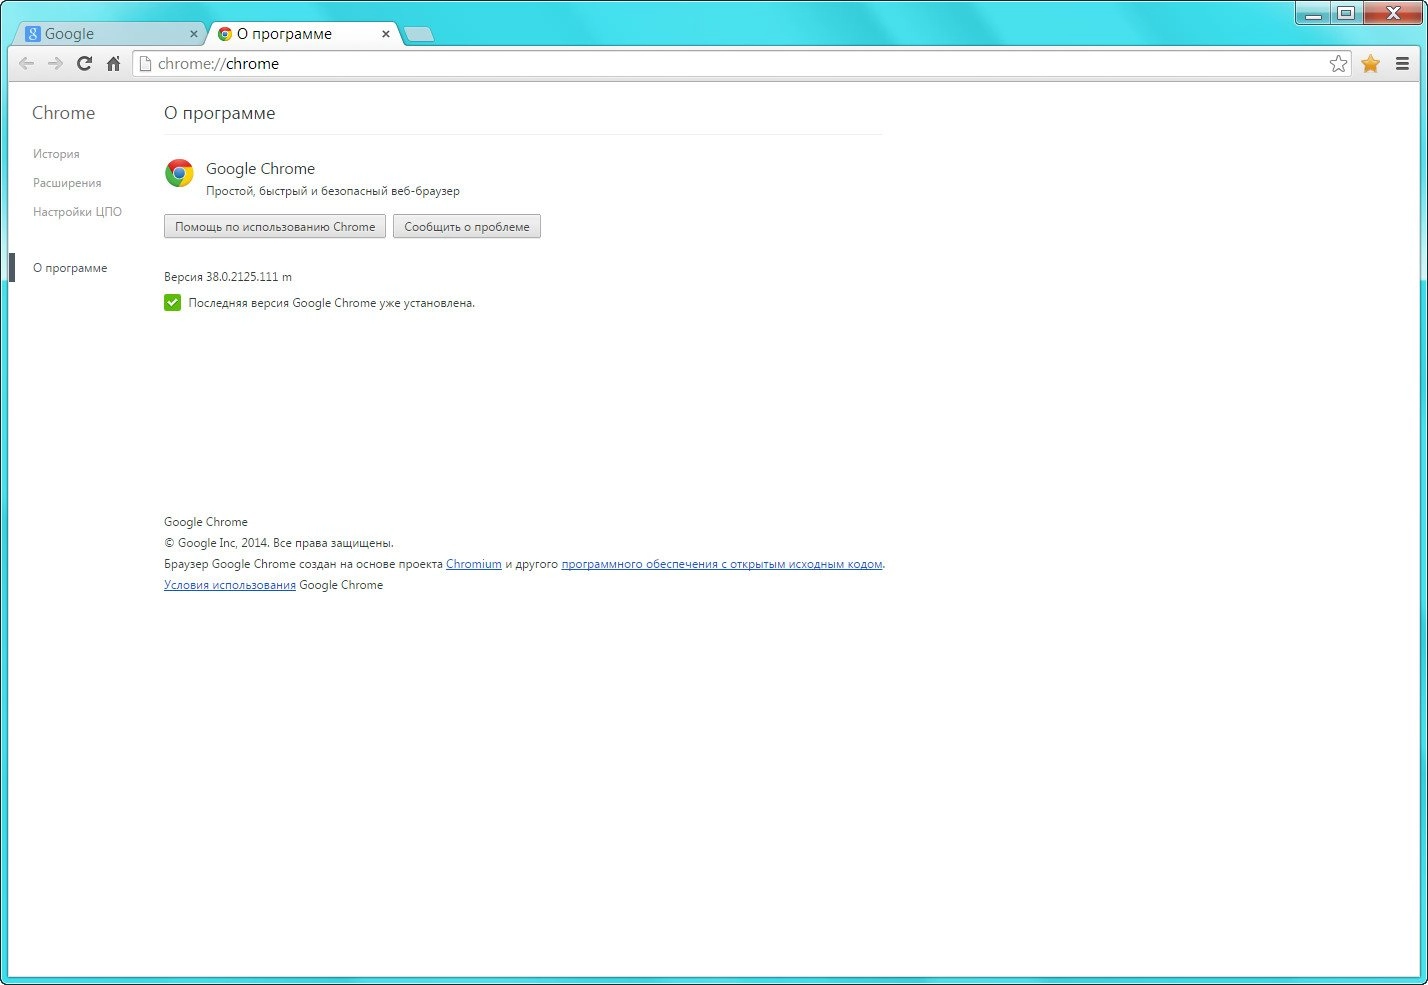Open программного обеспечения с открытым исходным кодом link
1428x985 pixels.
pyautogui.click(x=722, y=564)
